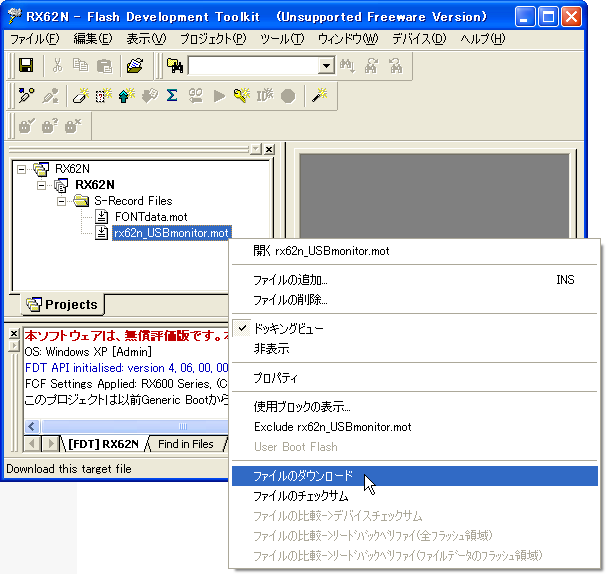Open the 編集(E) menu
606x574 pixels.
coord(93,39)
